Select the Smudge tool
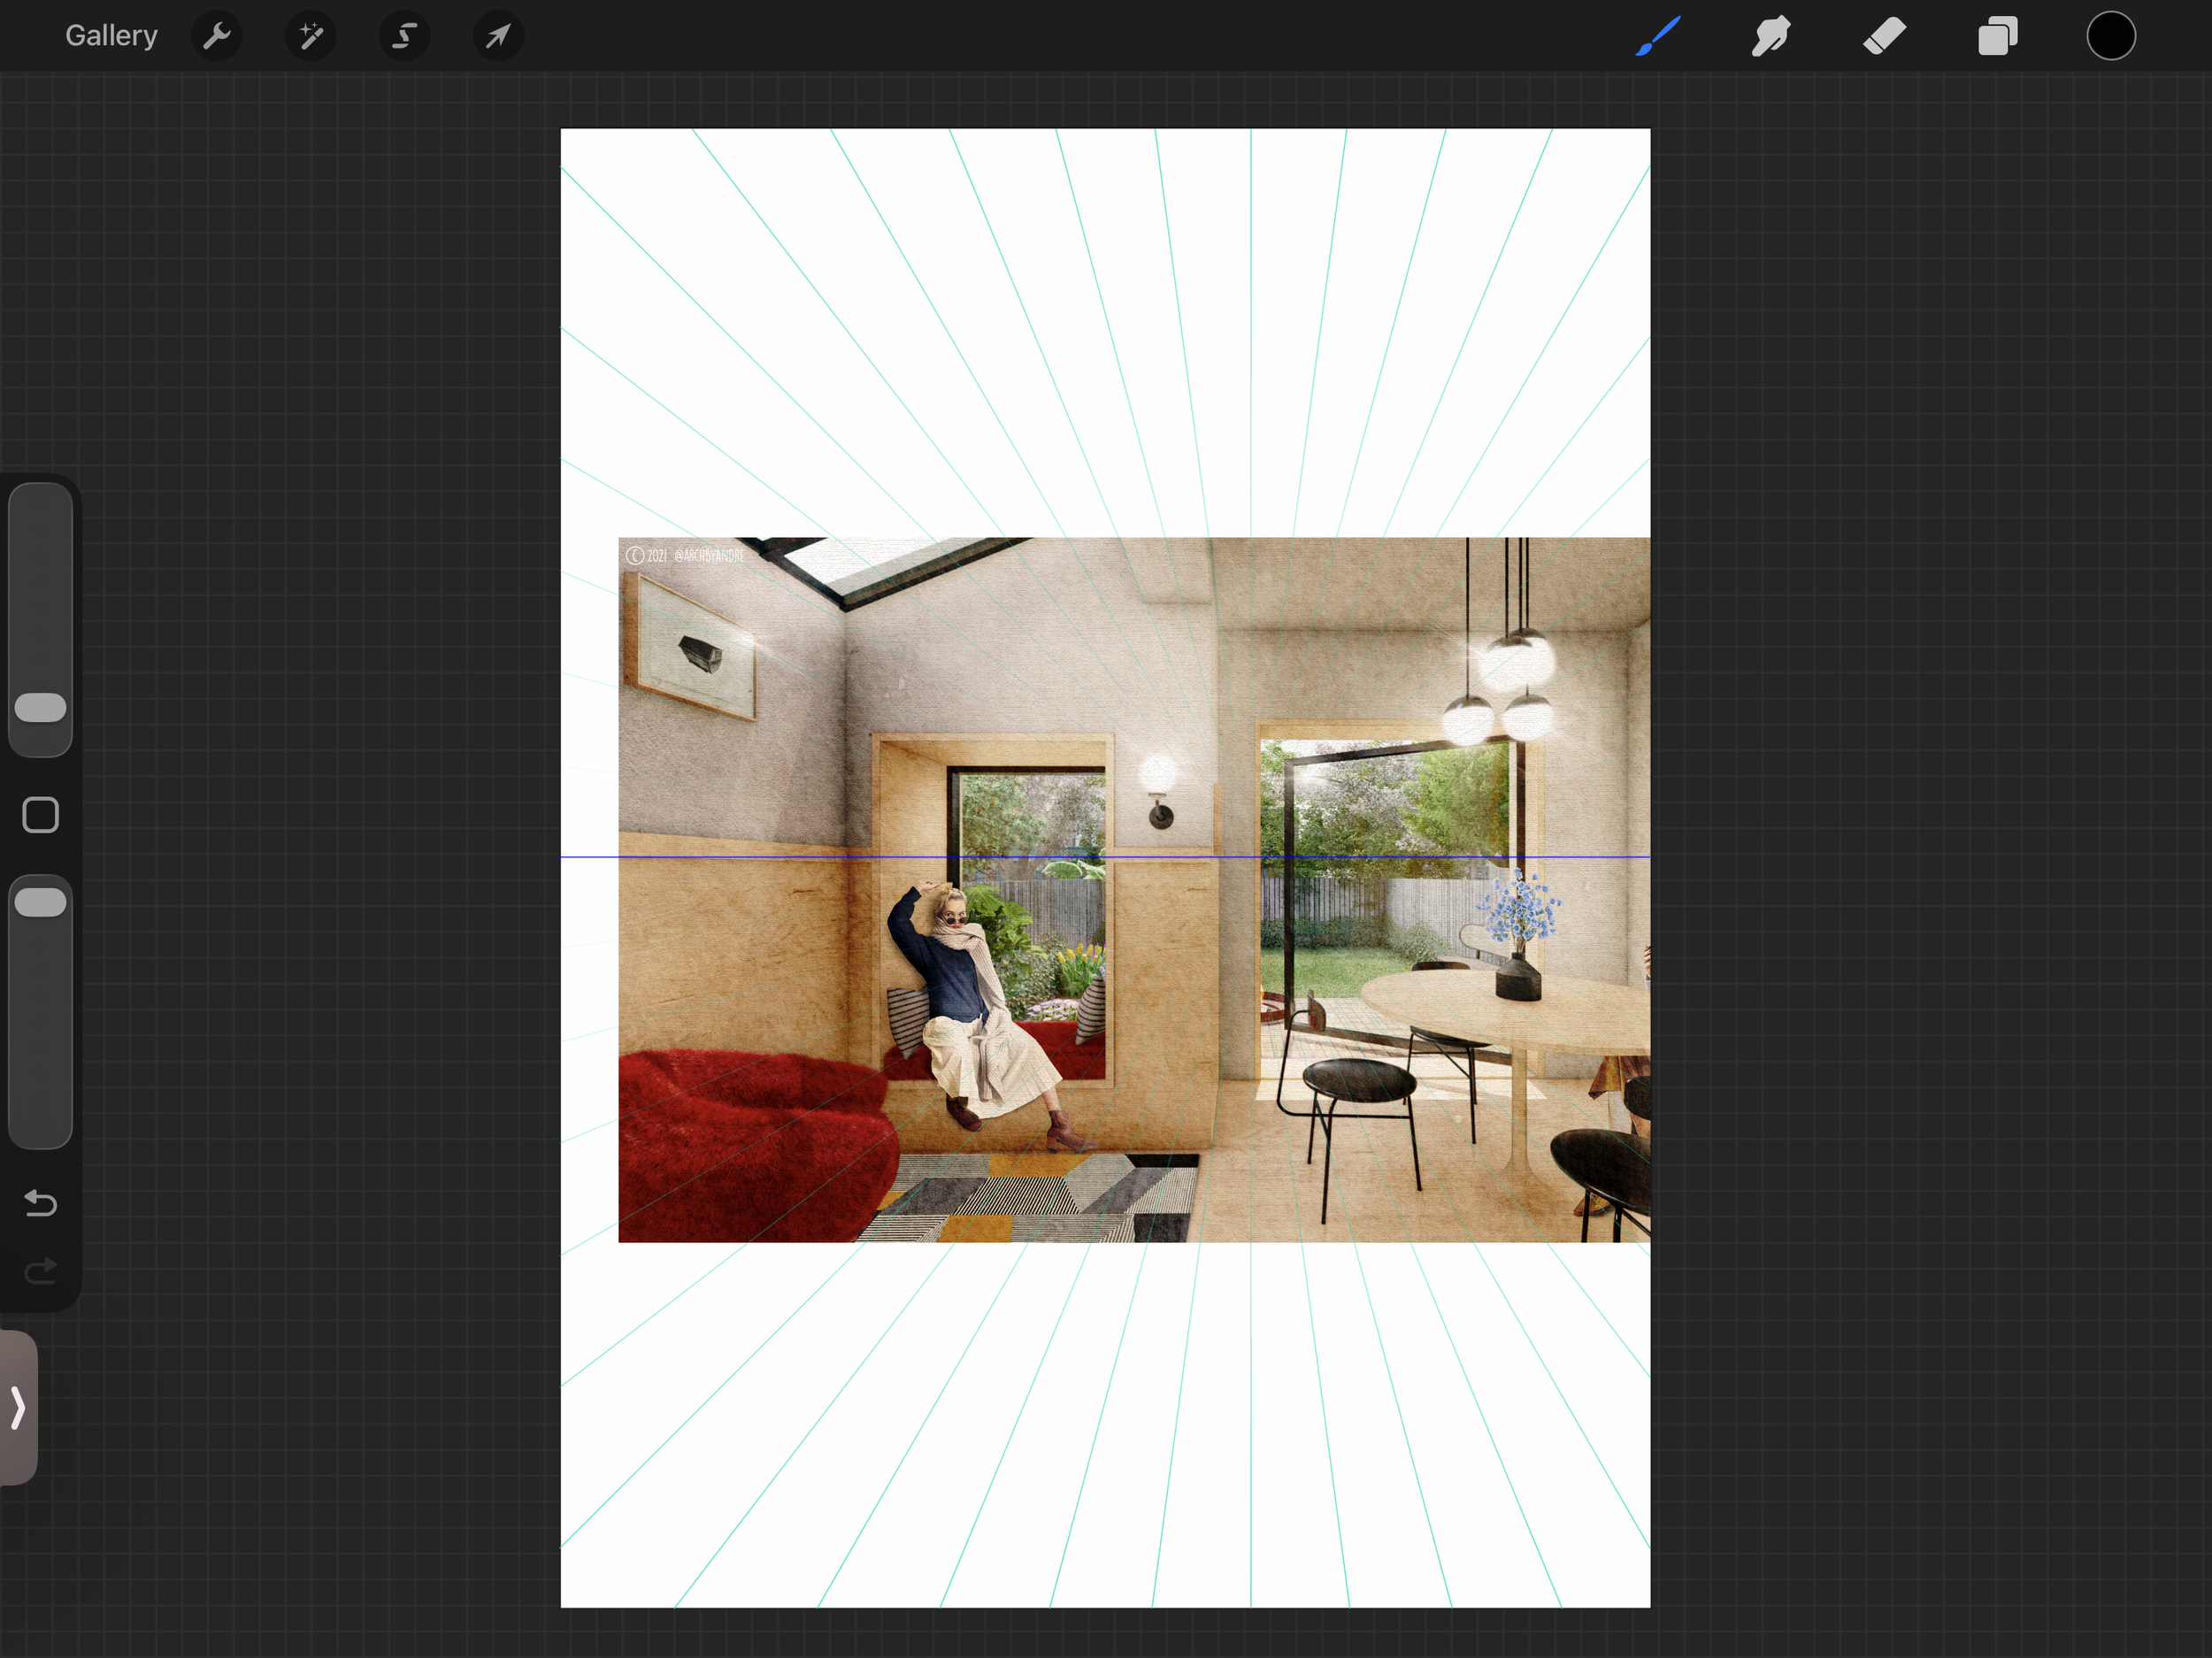 pos(1770,36)
